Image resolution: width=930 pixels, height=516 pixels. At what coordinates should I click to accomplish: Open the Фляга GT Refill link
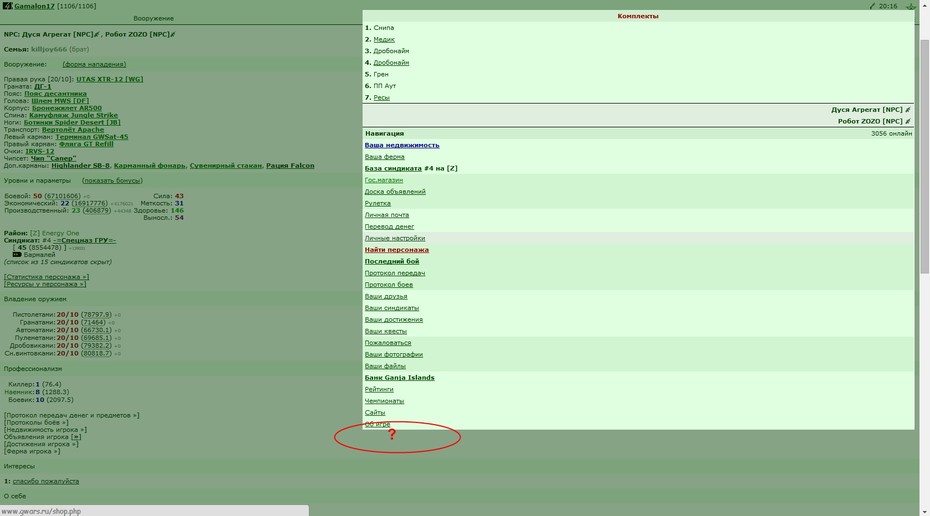click(86, 144)
